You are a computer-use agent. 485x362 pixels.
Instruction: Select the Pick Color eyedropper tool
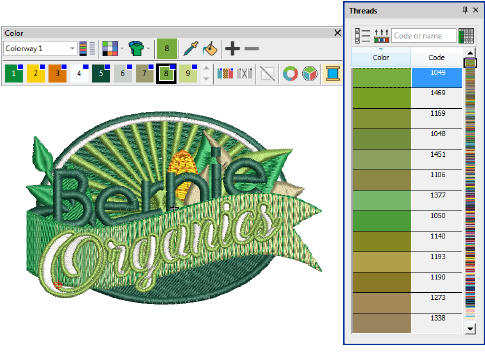click(191, 49)
